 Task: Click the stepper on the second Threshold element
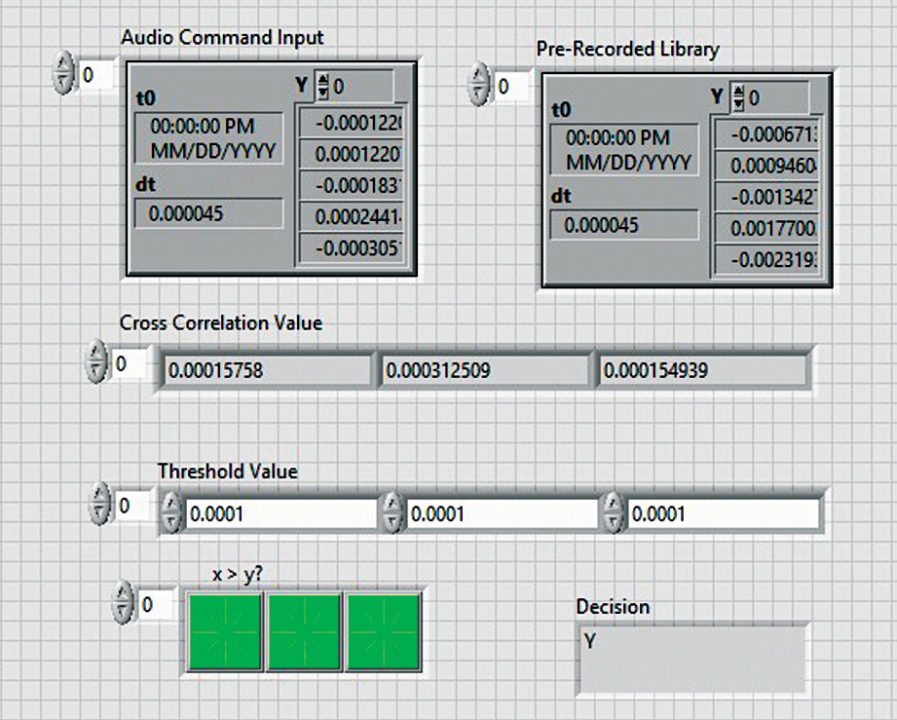coord(393,515)
